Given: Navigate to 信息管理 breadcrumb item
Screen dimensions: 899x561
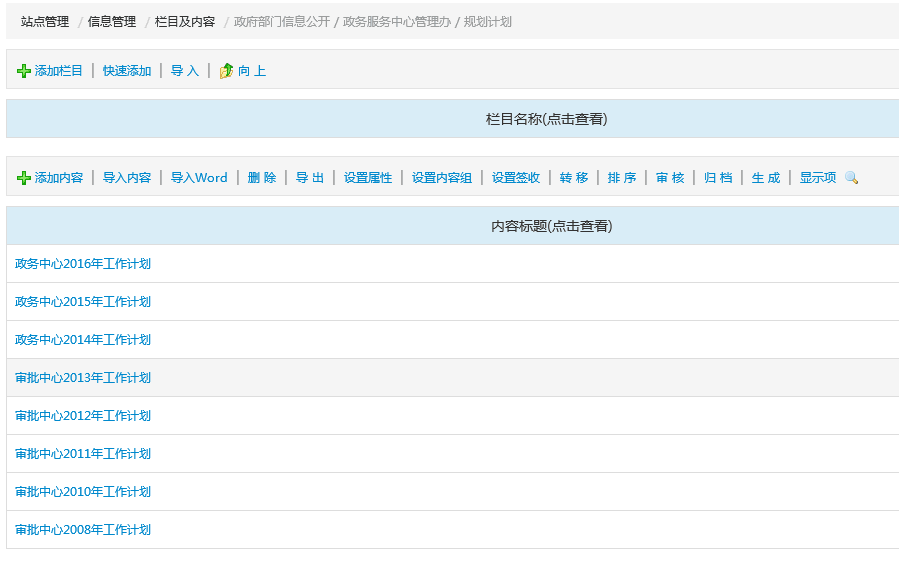Looking at the screenshot, I should pos(112,21).
